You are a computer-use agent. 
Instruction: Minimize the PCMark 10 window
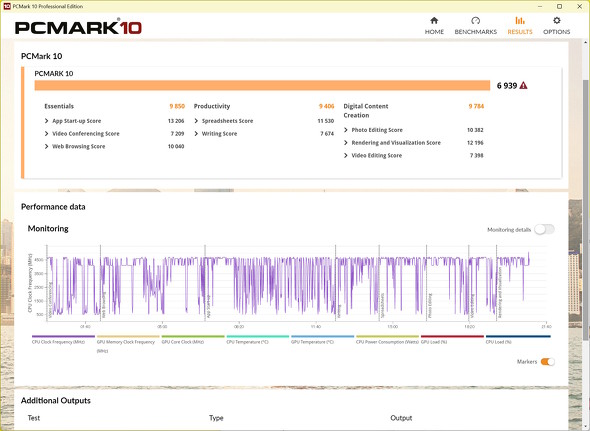(x=540, y=6)
